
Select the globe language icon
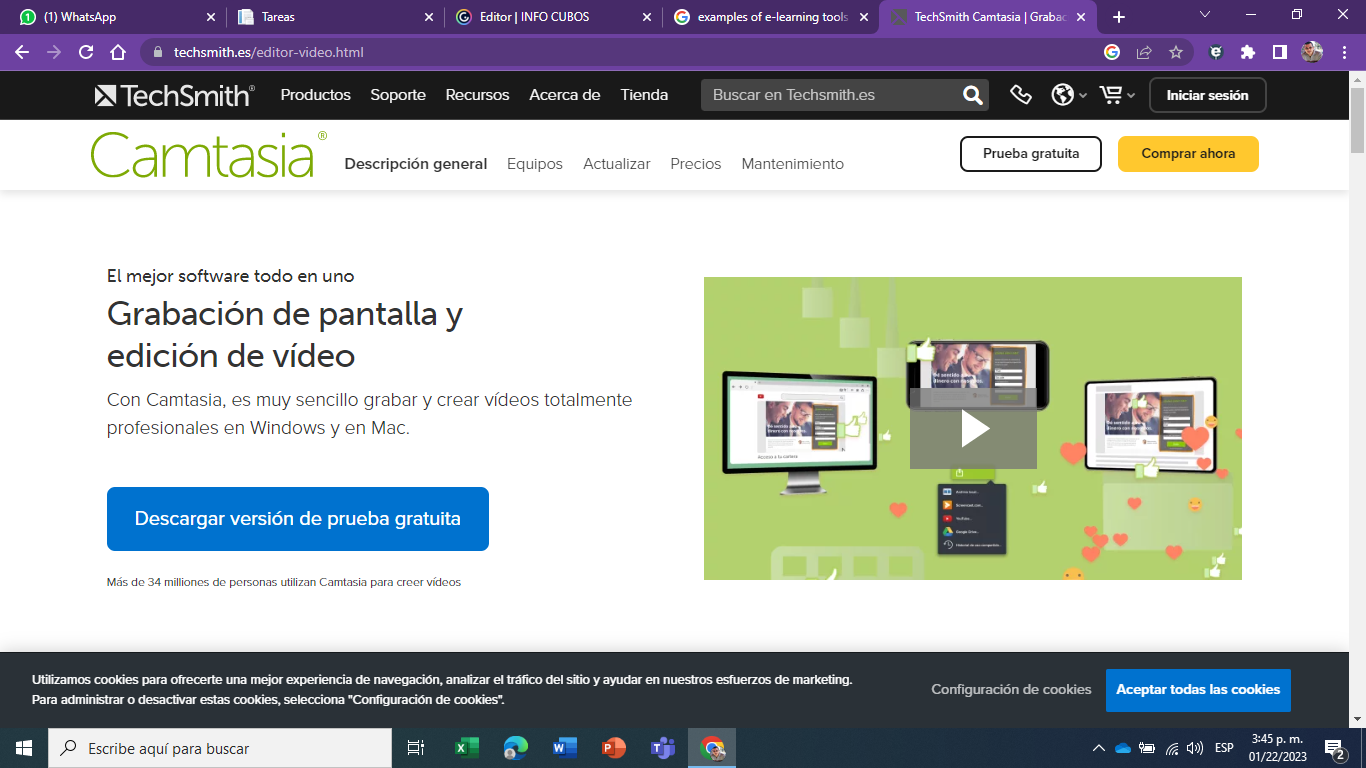(x=1064, y=94)
